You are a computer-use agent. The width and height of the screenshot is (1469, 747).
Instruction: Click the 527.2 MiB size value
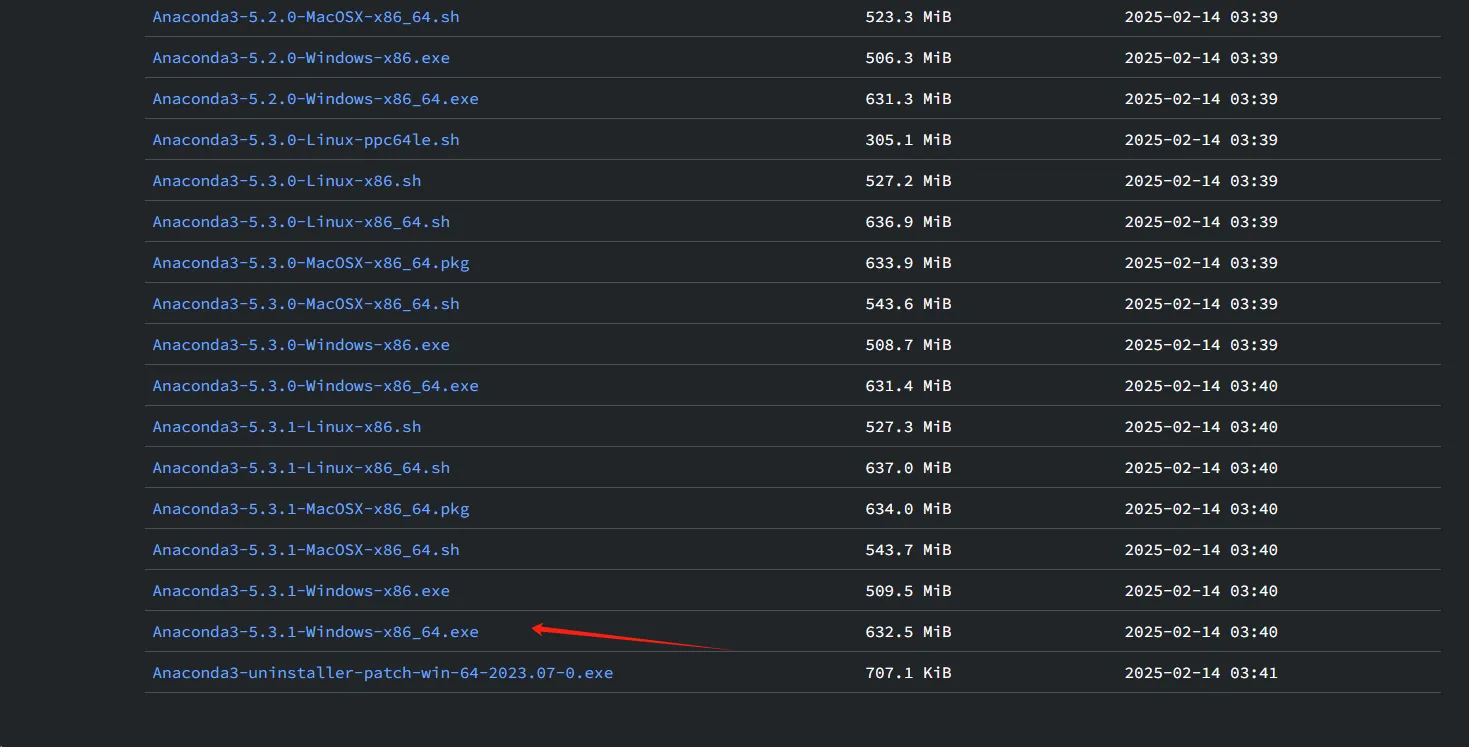click(908, 181)
